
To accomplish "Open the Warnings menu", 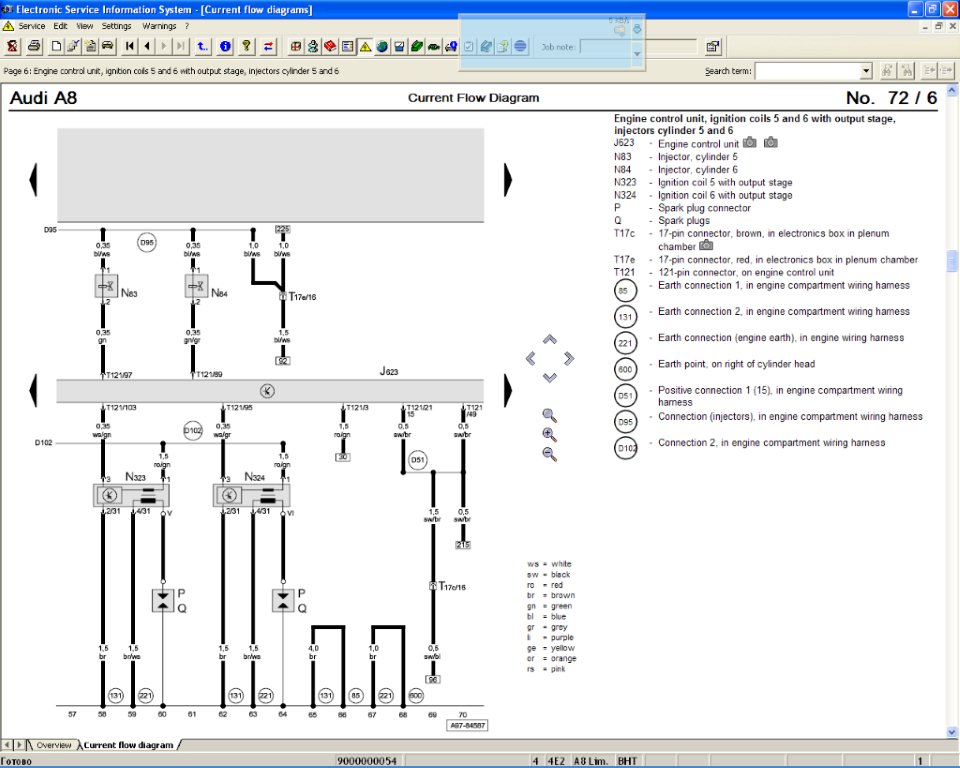I will point(159,25).
